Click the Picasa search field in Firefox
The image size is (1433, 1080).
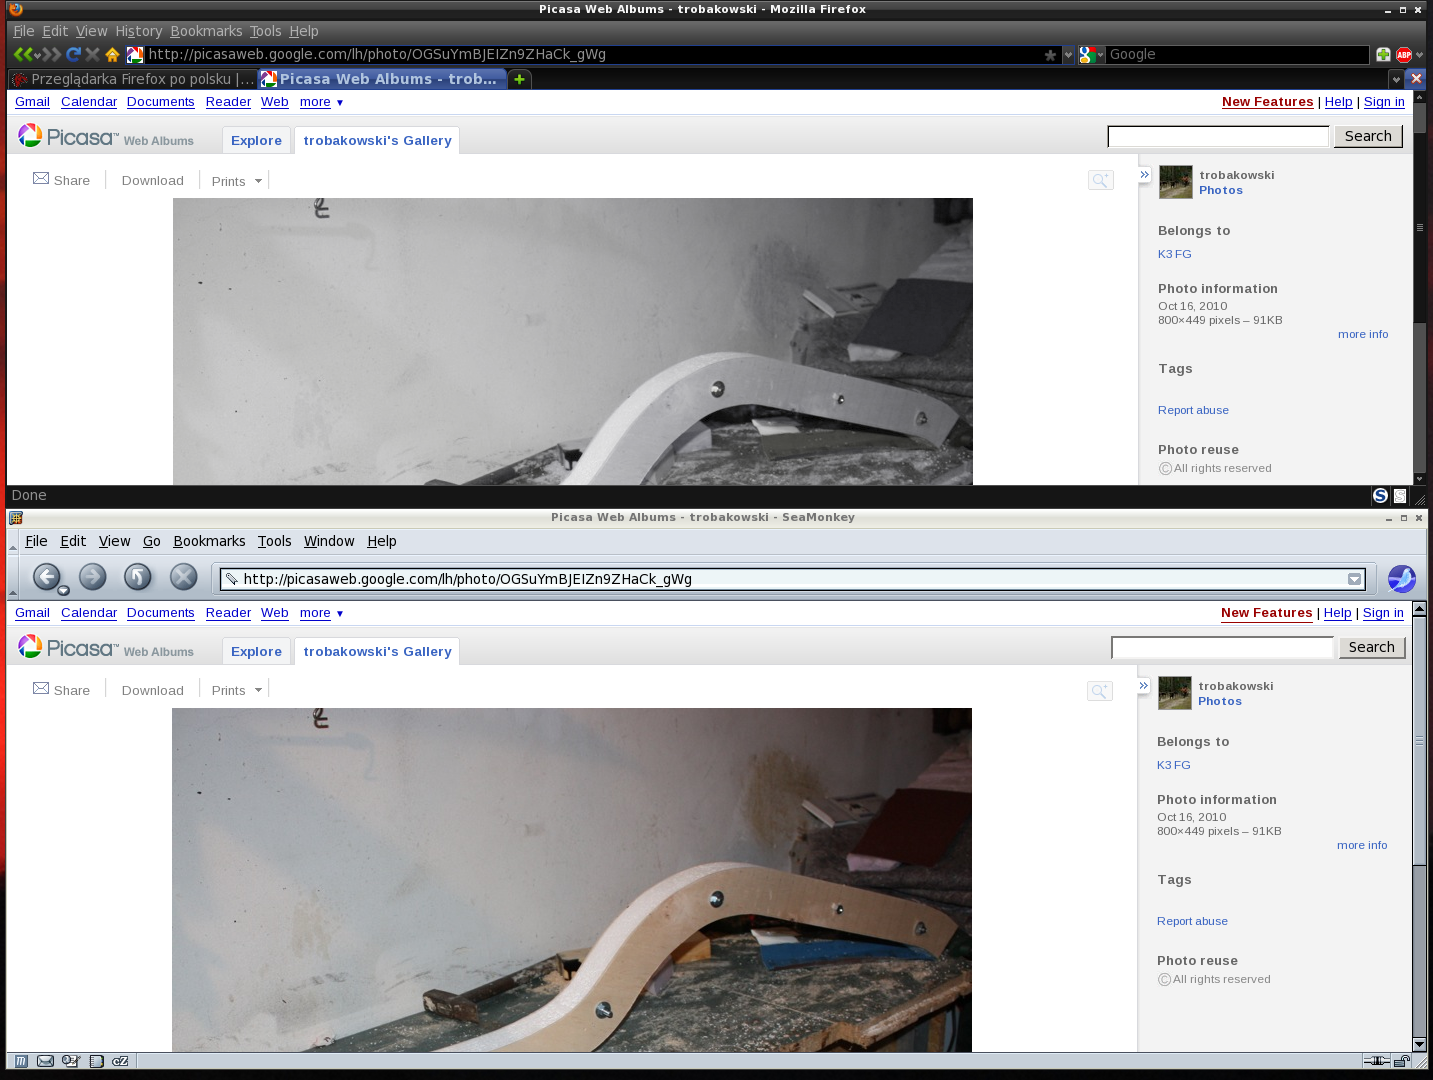[1217, 137]
